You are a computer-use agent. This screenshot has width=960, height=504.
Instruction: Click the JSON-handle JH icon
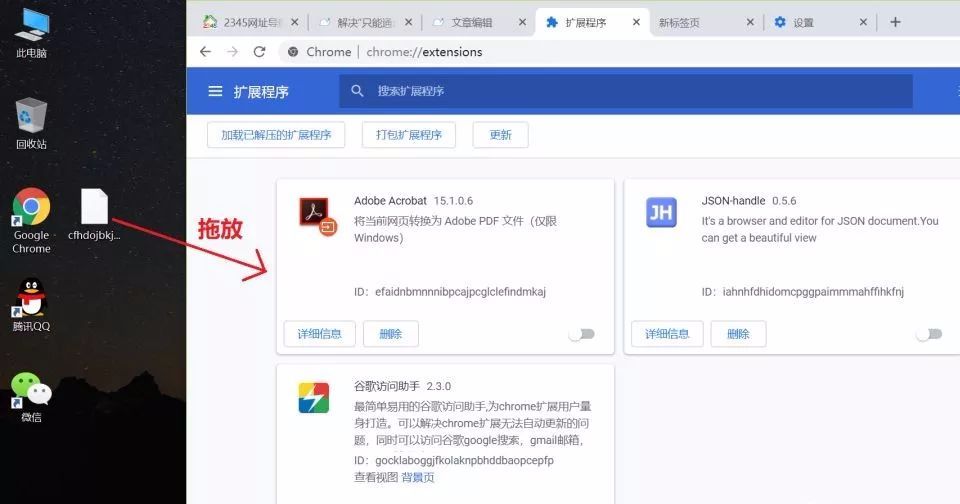coord(661,212)
